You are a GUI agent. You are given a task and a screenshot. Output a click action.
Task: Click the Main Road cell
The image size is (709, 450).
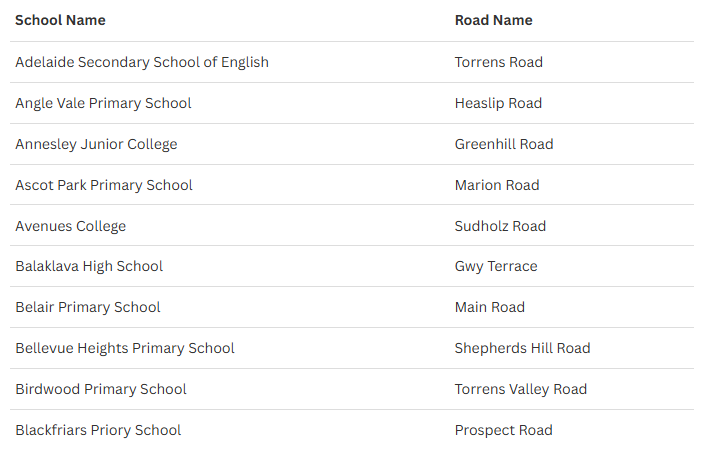489,307
